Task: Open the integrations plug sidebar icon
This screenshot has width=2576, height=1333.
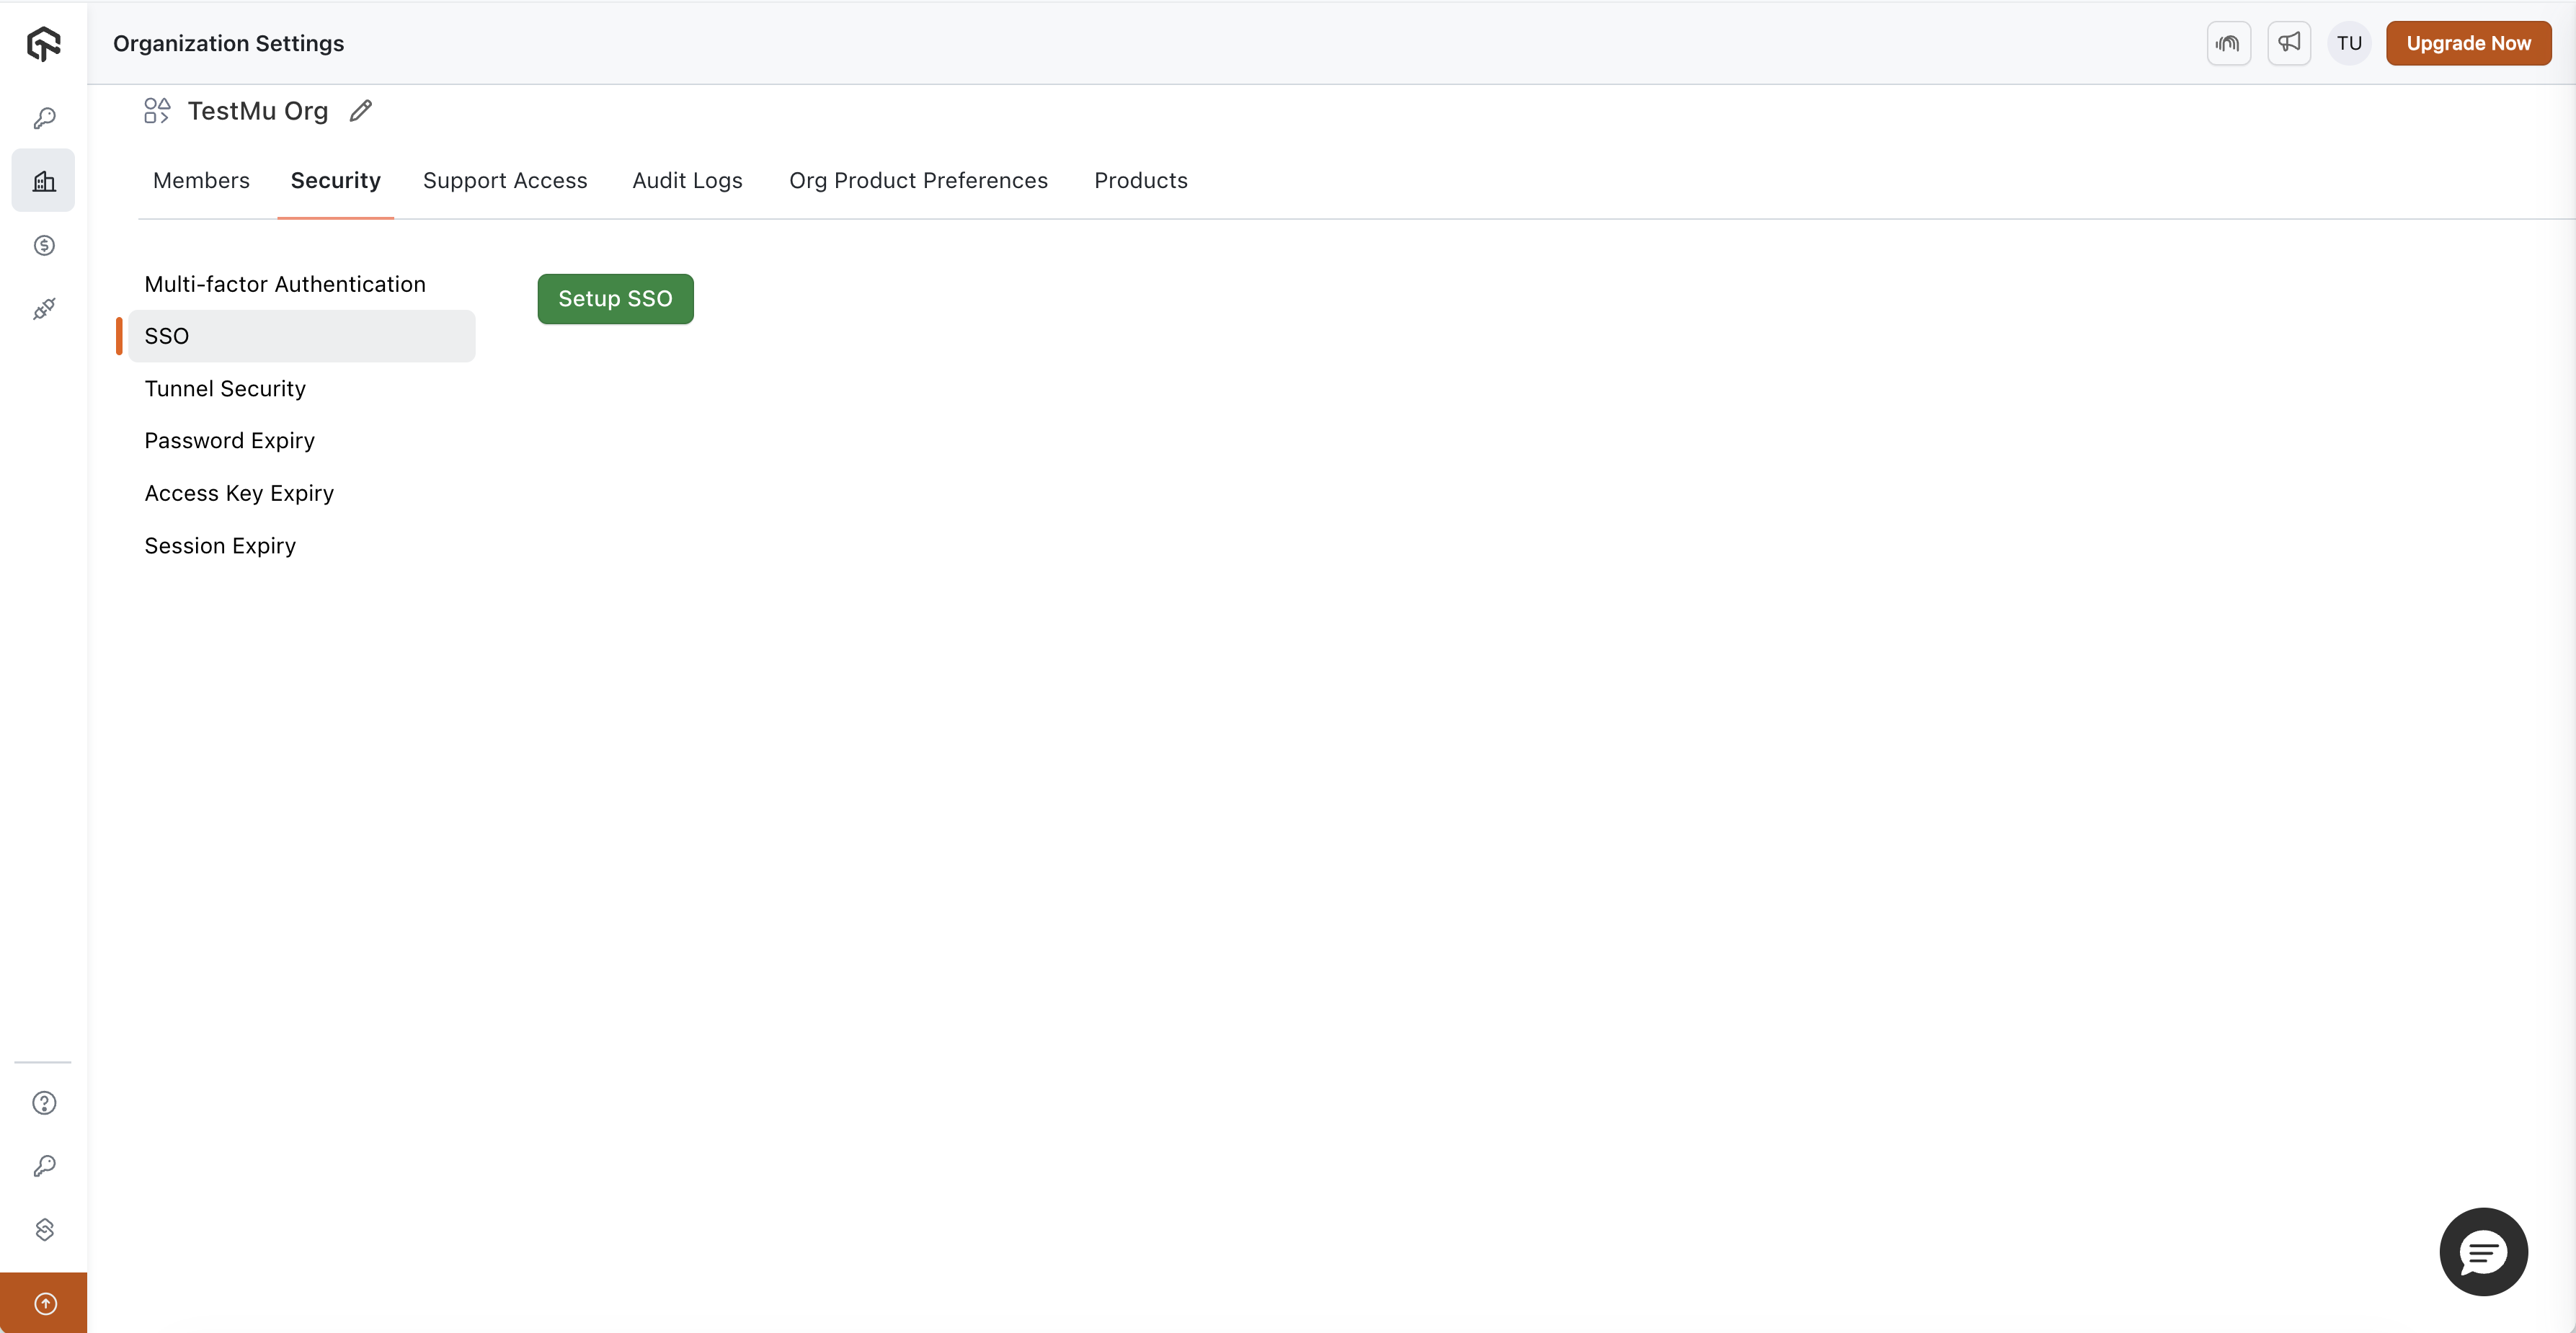Action: coord(44,309)
